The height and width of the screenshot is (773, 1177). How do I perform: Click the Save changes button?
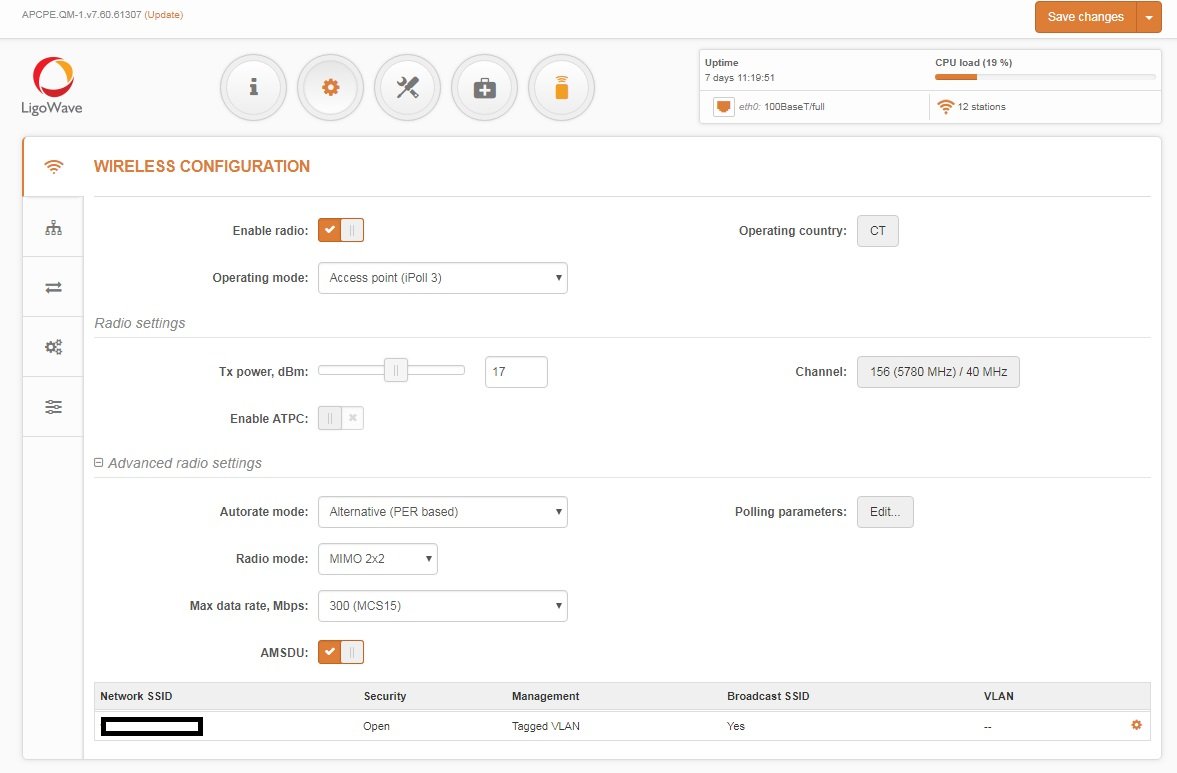pos(1085,17)
